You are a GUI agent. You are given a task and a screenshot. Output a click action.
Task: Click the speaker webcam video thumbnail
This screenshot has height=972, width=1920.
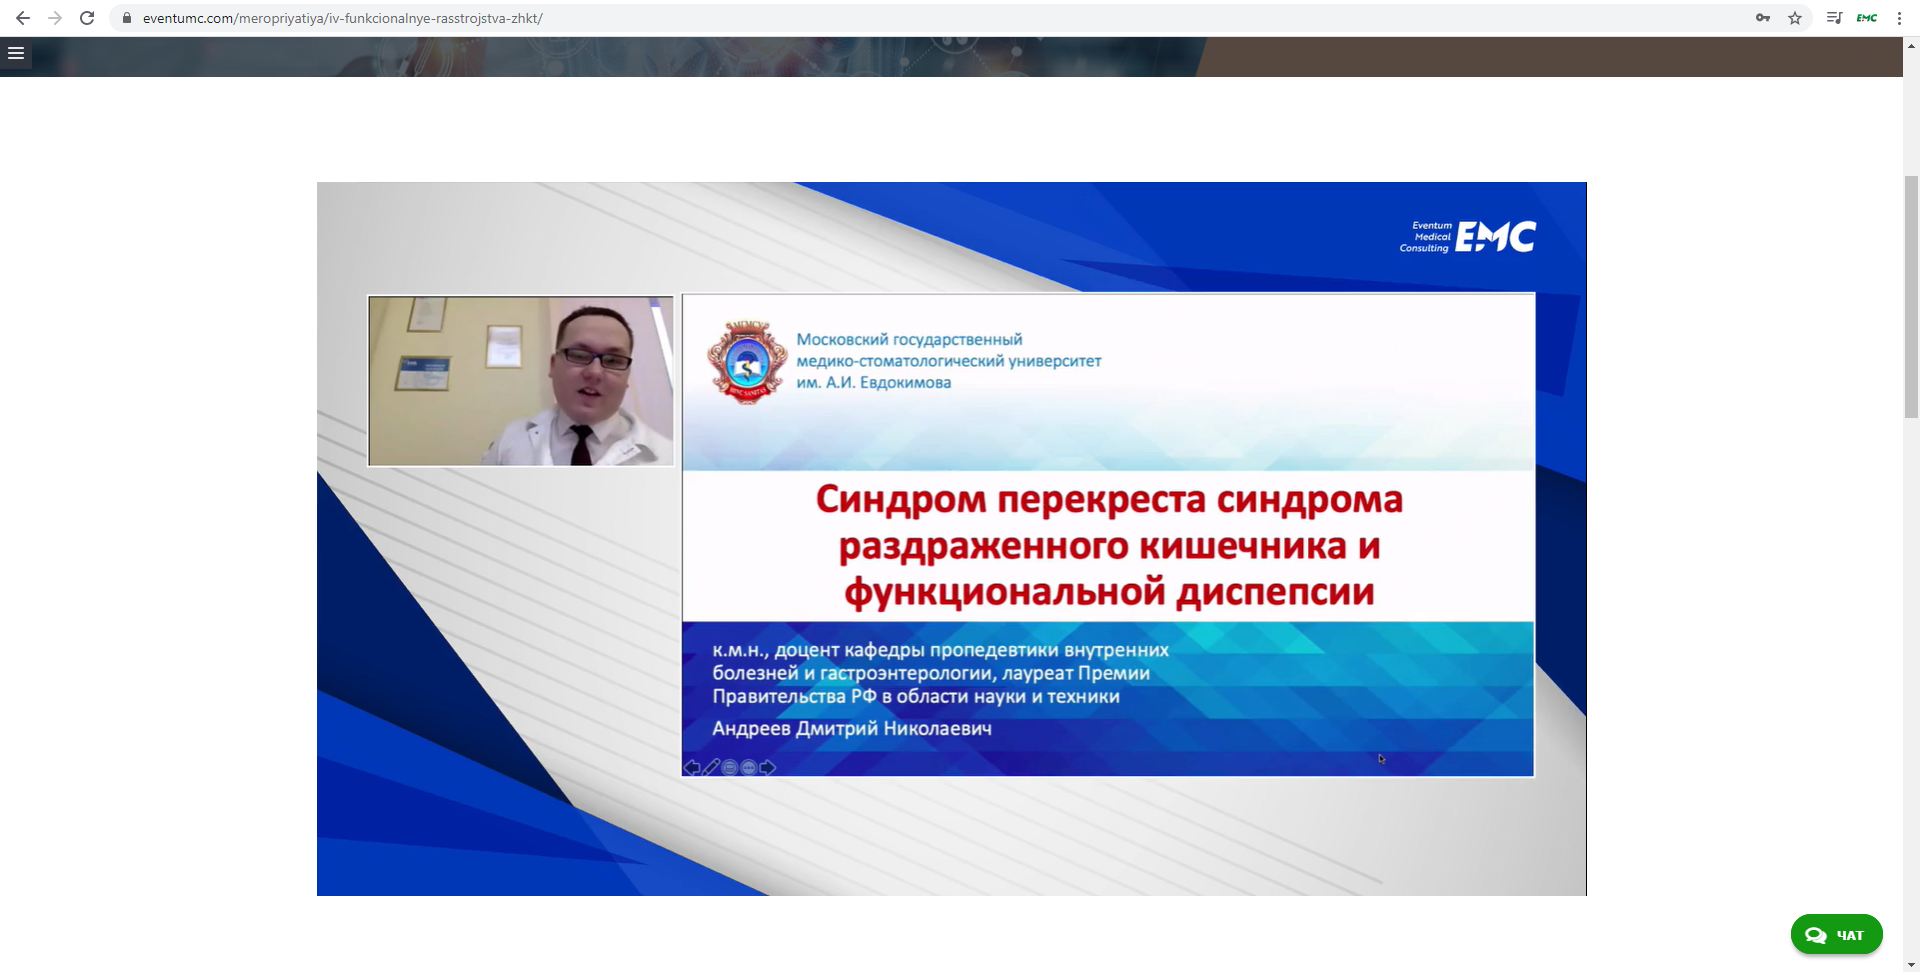[520, 380]
